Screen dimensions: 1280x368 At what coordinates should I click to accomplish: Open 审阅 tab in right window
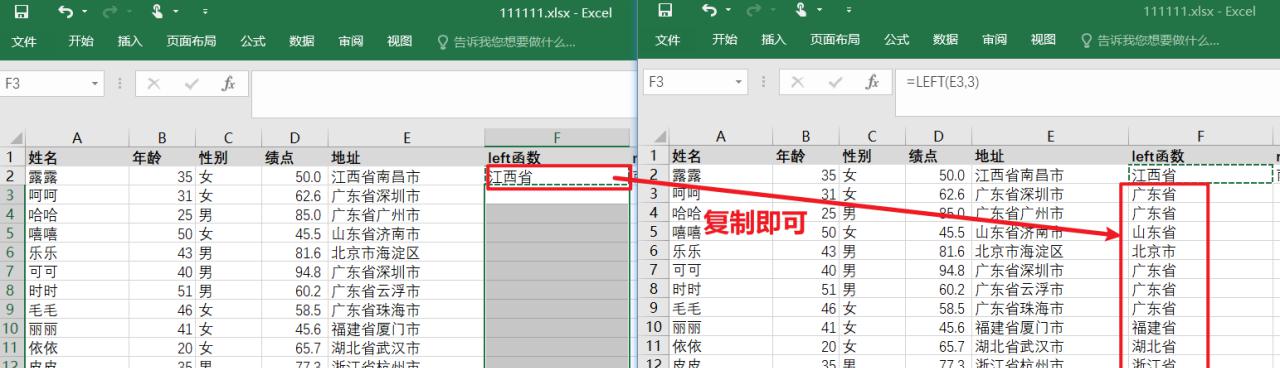pos(995,41)
